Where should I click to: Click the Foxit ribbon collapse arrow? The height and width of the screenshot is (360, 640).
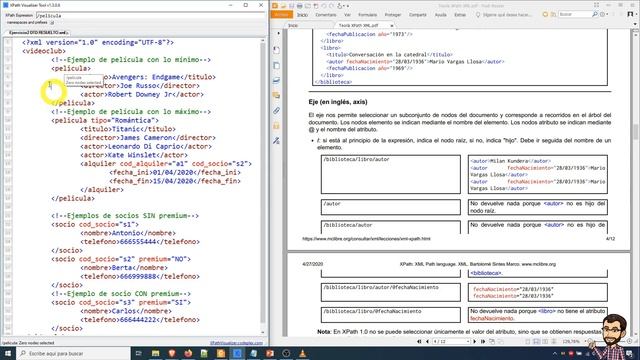[635, 24]
